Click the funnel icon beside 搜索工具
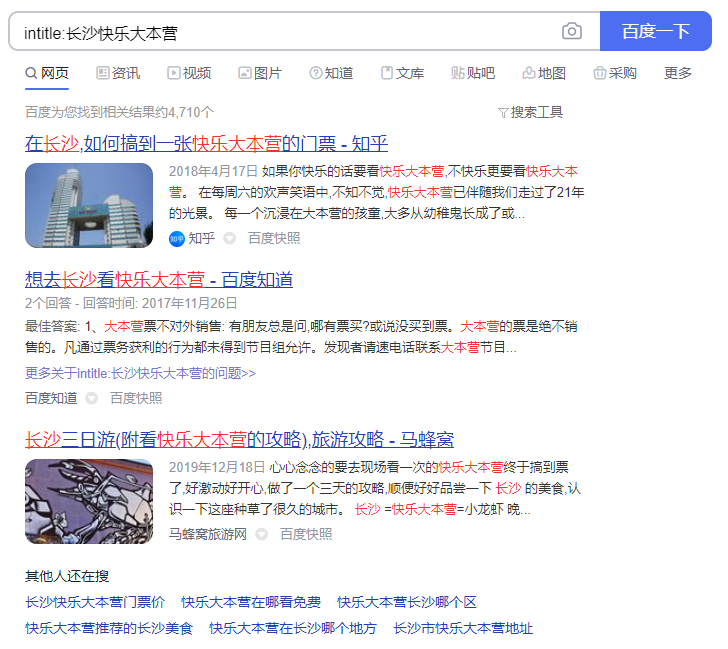This screenshot has height=649, width=728. tap(503, 113)
